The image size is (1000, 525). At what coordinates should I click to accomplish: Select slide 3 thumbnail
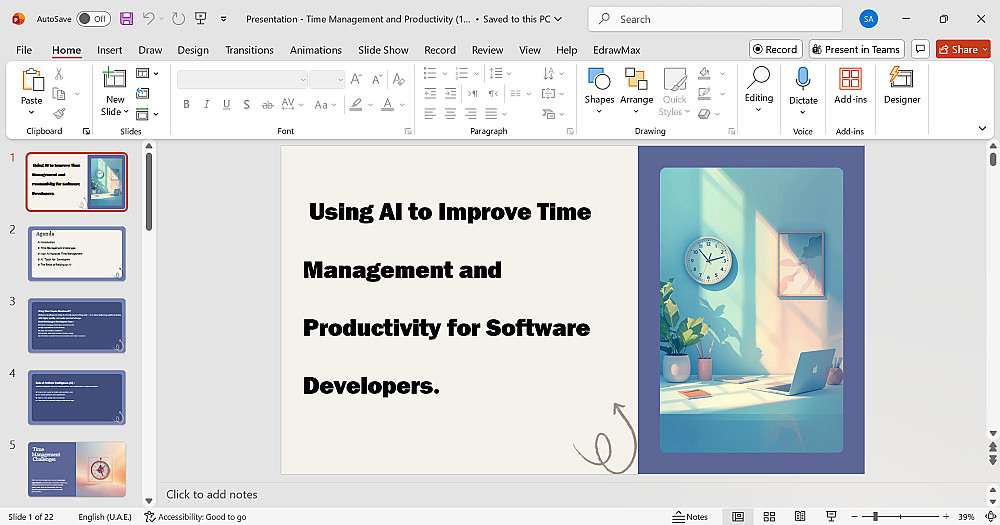pyautogui.click(x=77, y=325)
